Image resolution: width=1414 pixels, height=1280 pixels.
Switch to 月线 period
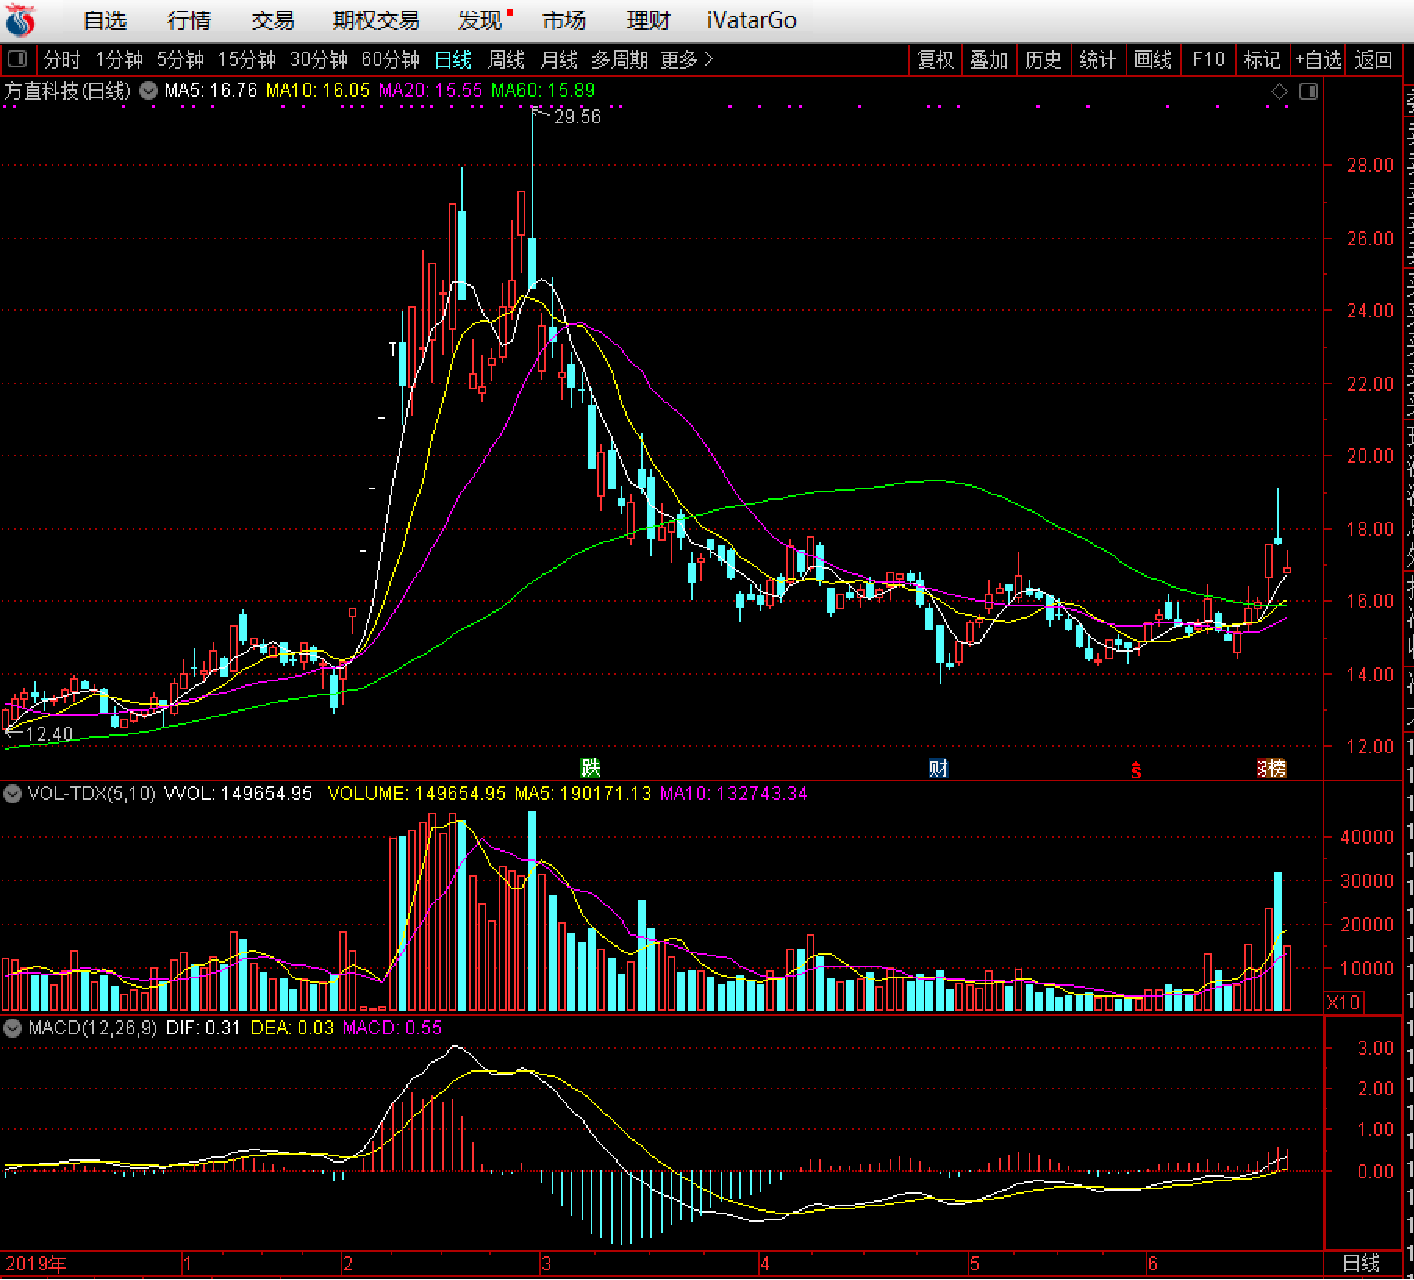(559, 60)
